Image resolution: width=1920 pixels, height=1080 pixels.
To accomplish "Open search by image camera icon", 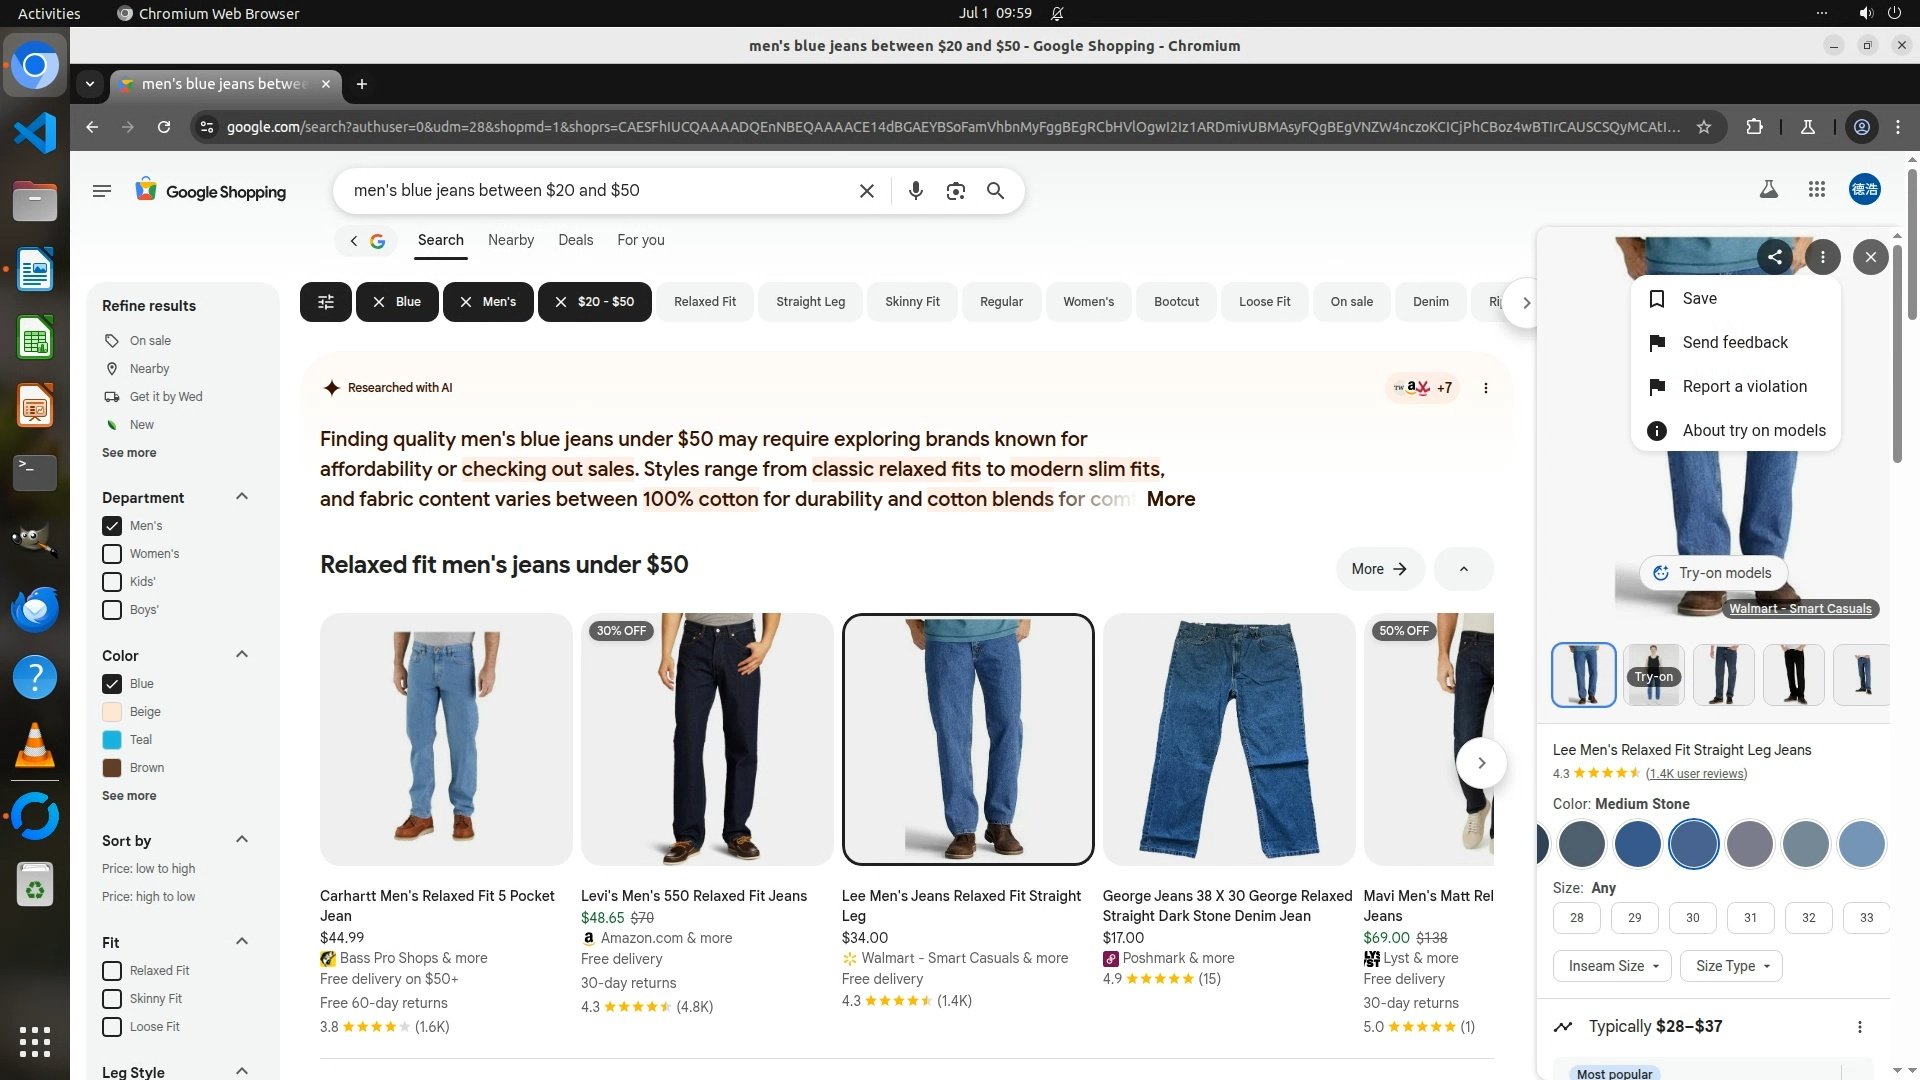I will coord(955,191).
